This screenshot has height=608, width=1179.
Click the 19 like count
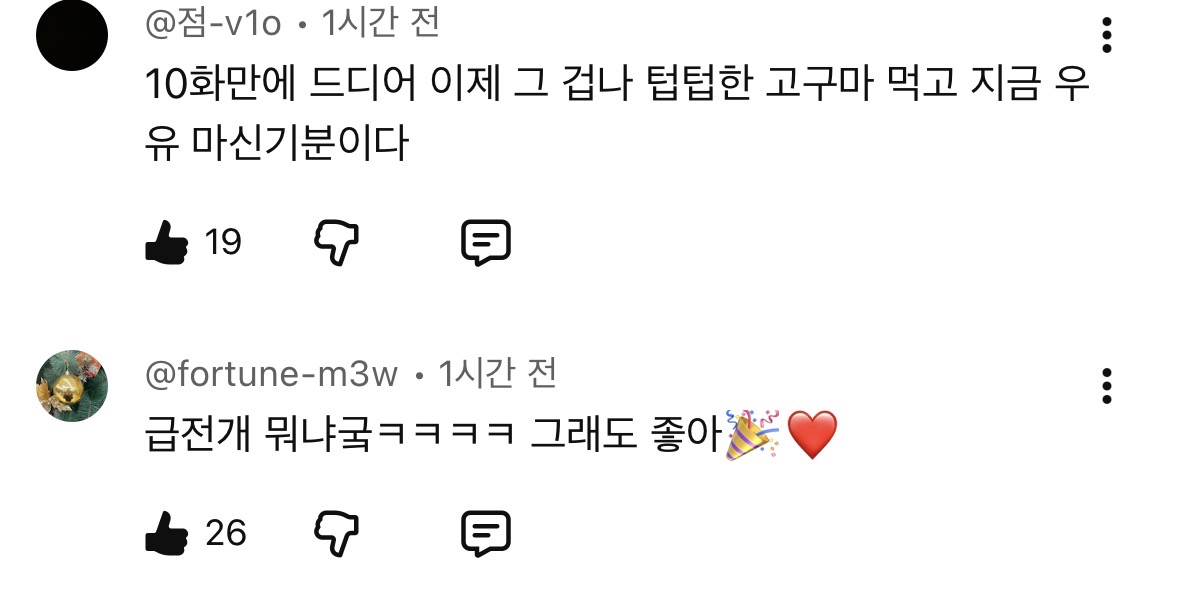click(223, 243)
